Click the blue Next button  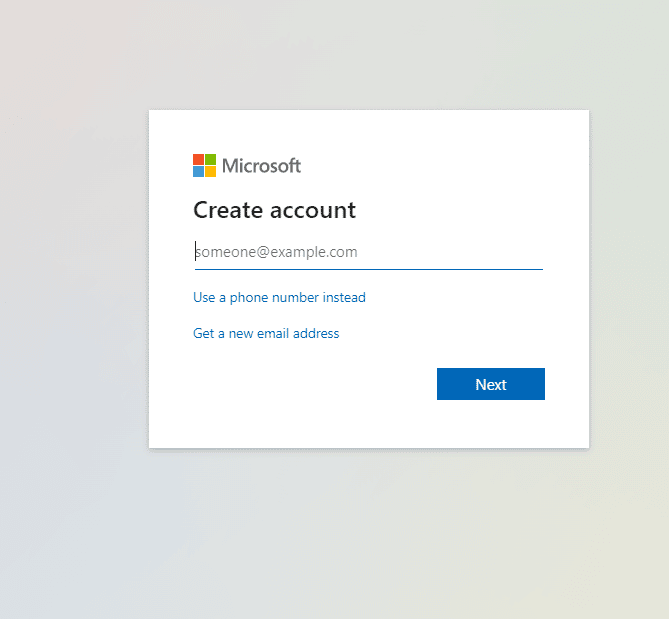point(491,384)
